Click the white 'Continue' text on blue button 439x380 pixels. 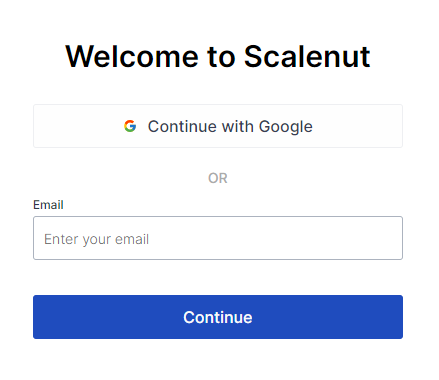click(218, 317)
